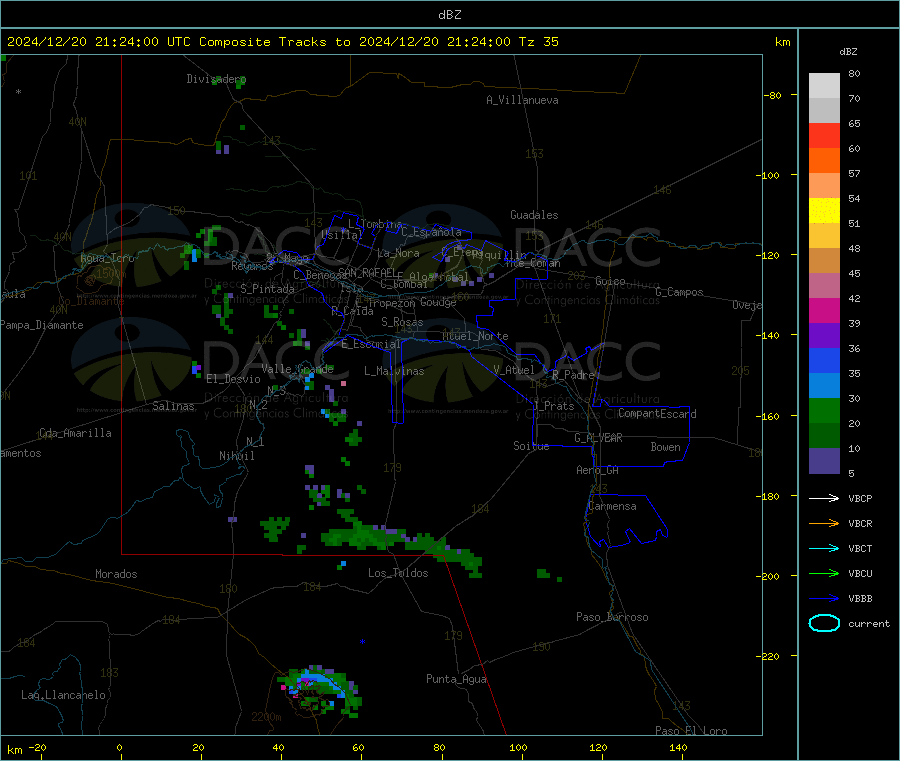Click the timestamp Composite Tracks header text
Screen dimensions: 900x761
click(x=282, y=42)
